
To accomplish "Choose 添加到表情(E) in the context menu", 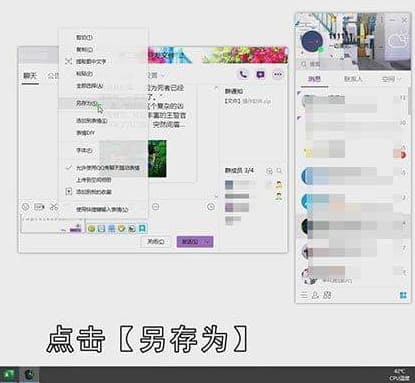I will (x=103, y=121).
